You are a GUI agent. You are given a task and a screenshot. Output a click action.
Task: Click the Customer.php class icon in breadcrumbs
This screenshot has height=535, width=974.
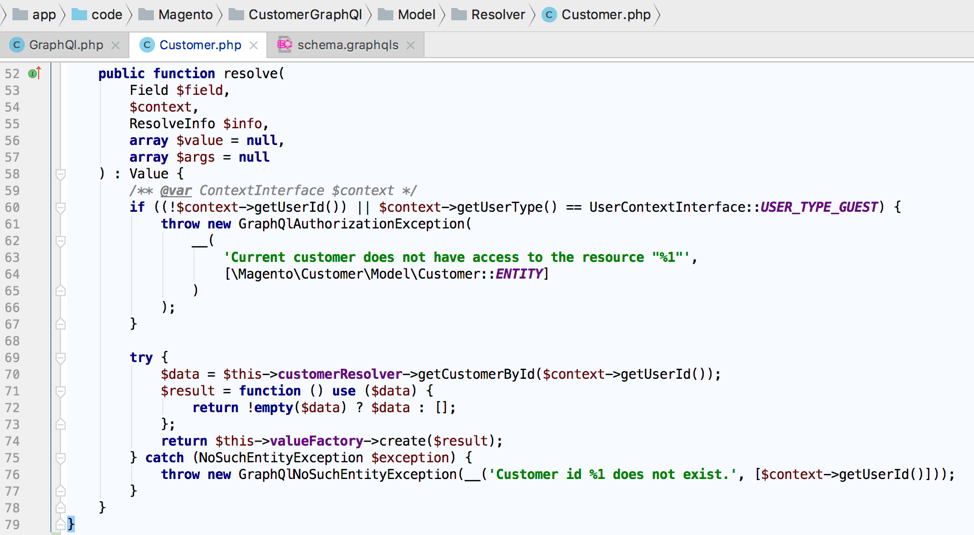(x=549, y=15)
